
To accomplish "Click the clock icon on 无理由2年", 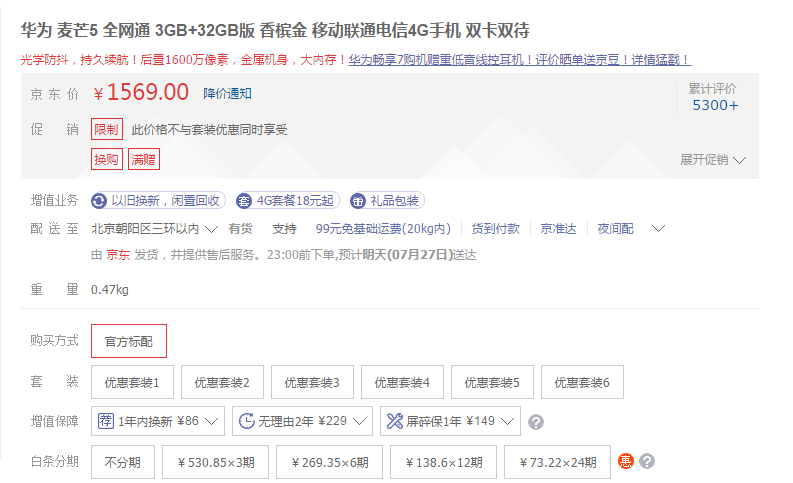I will pos(246,421).
